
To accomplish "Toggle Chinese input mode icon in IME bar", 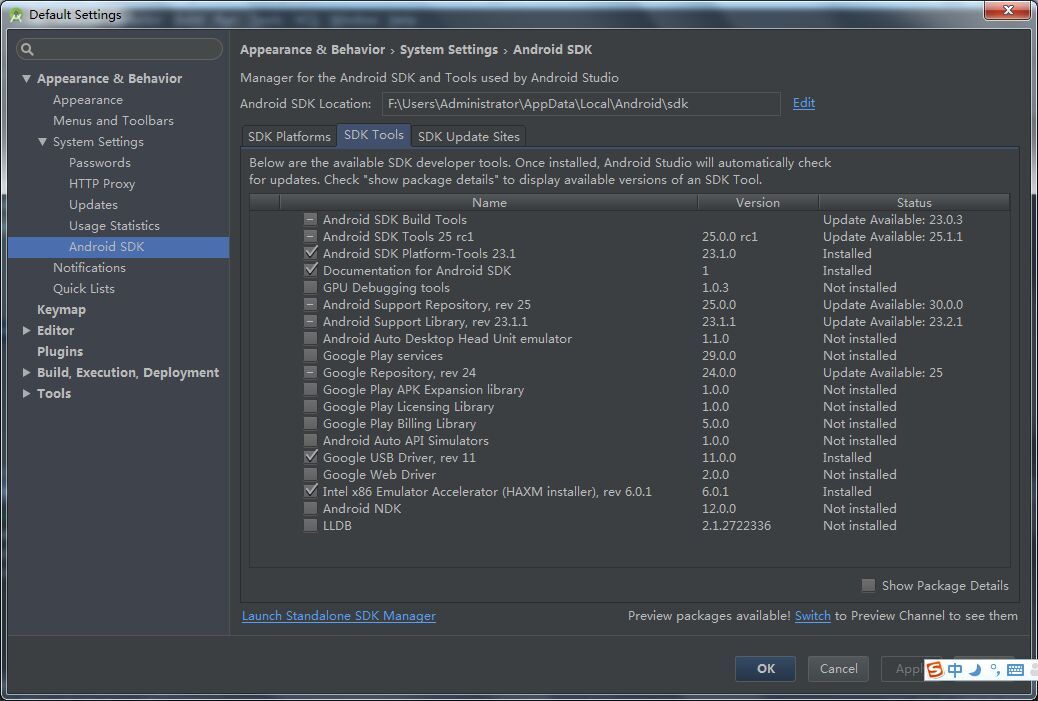I will pyautogui.click(x=955, y=670).
